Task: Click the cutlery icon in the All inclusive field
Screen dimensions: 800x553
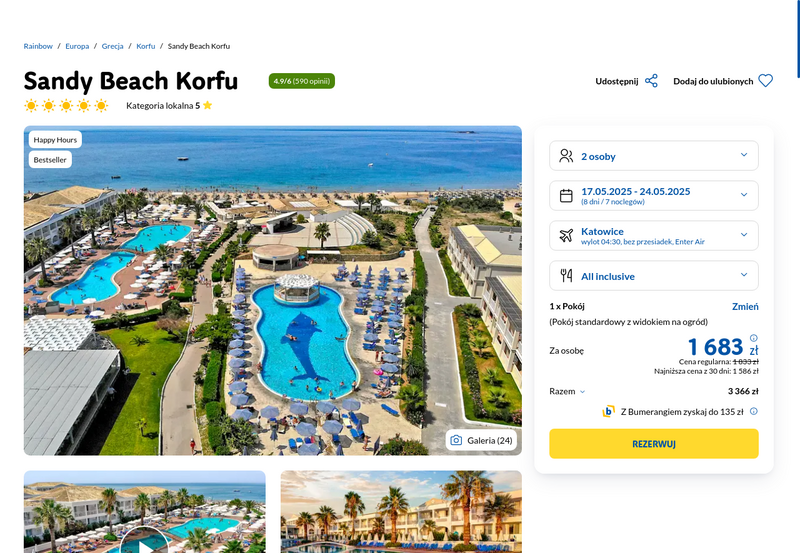Action: click(566, 275)
